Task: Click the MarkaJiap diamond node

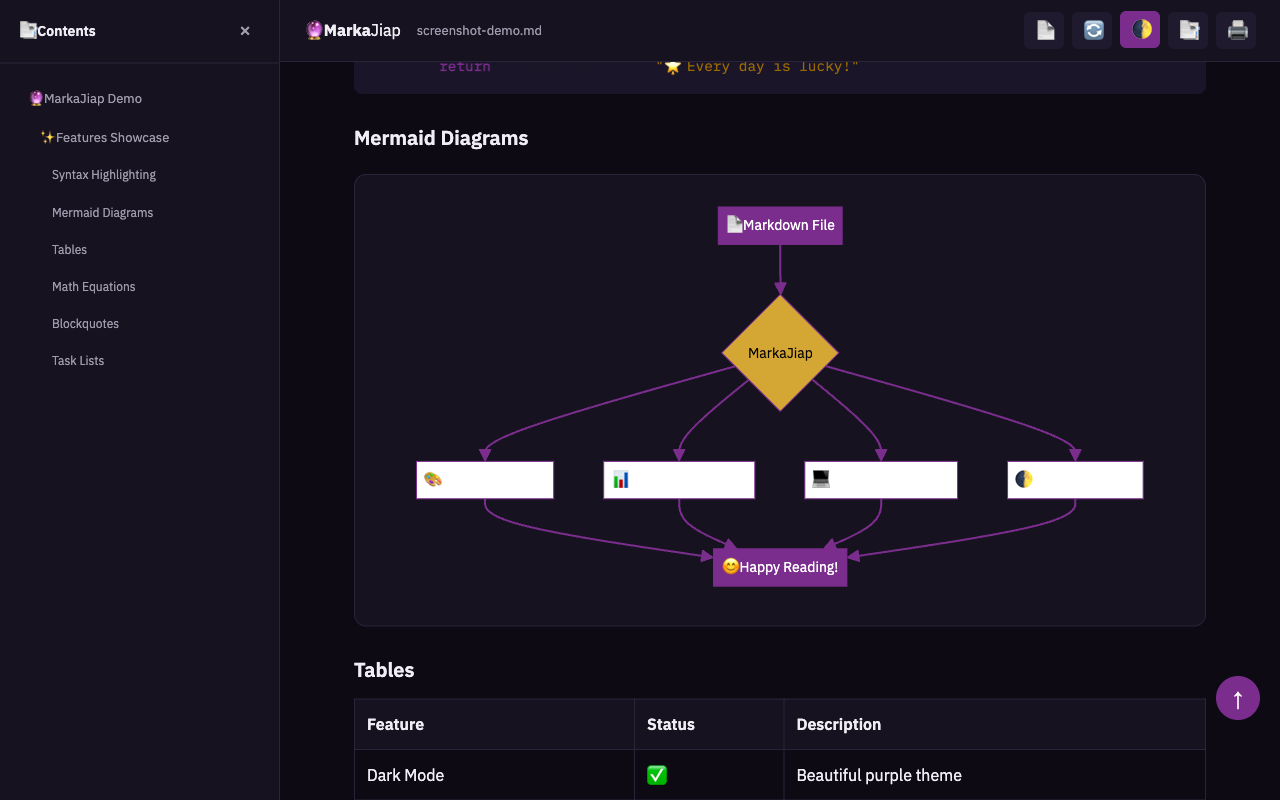Action: pos(780,353)
